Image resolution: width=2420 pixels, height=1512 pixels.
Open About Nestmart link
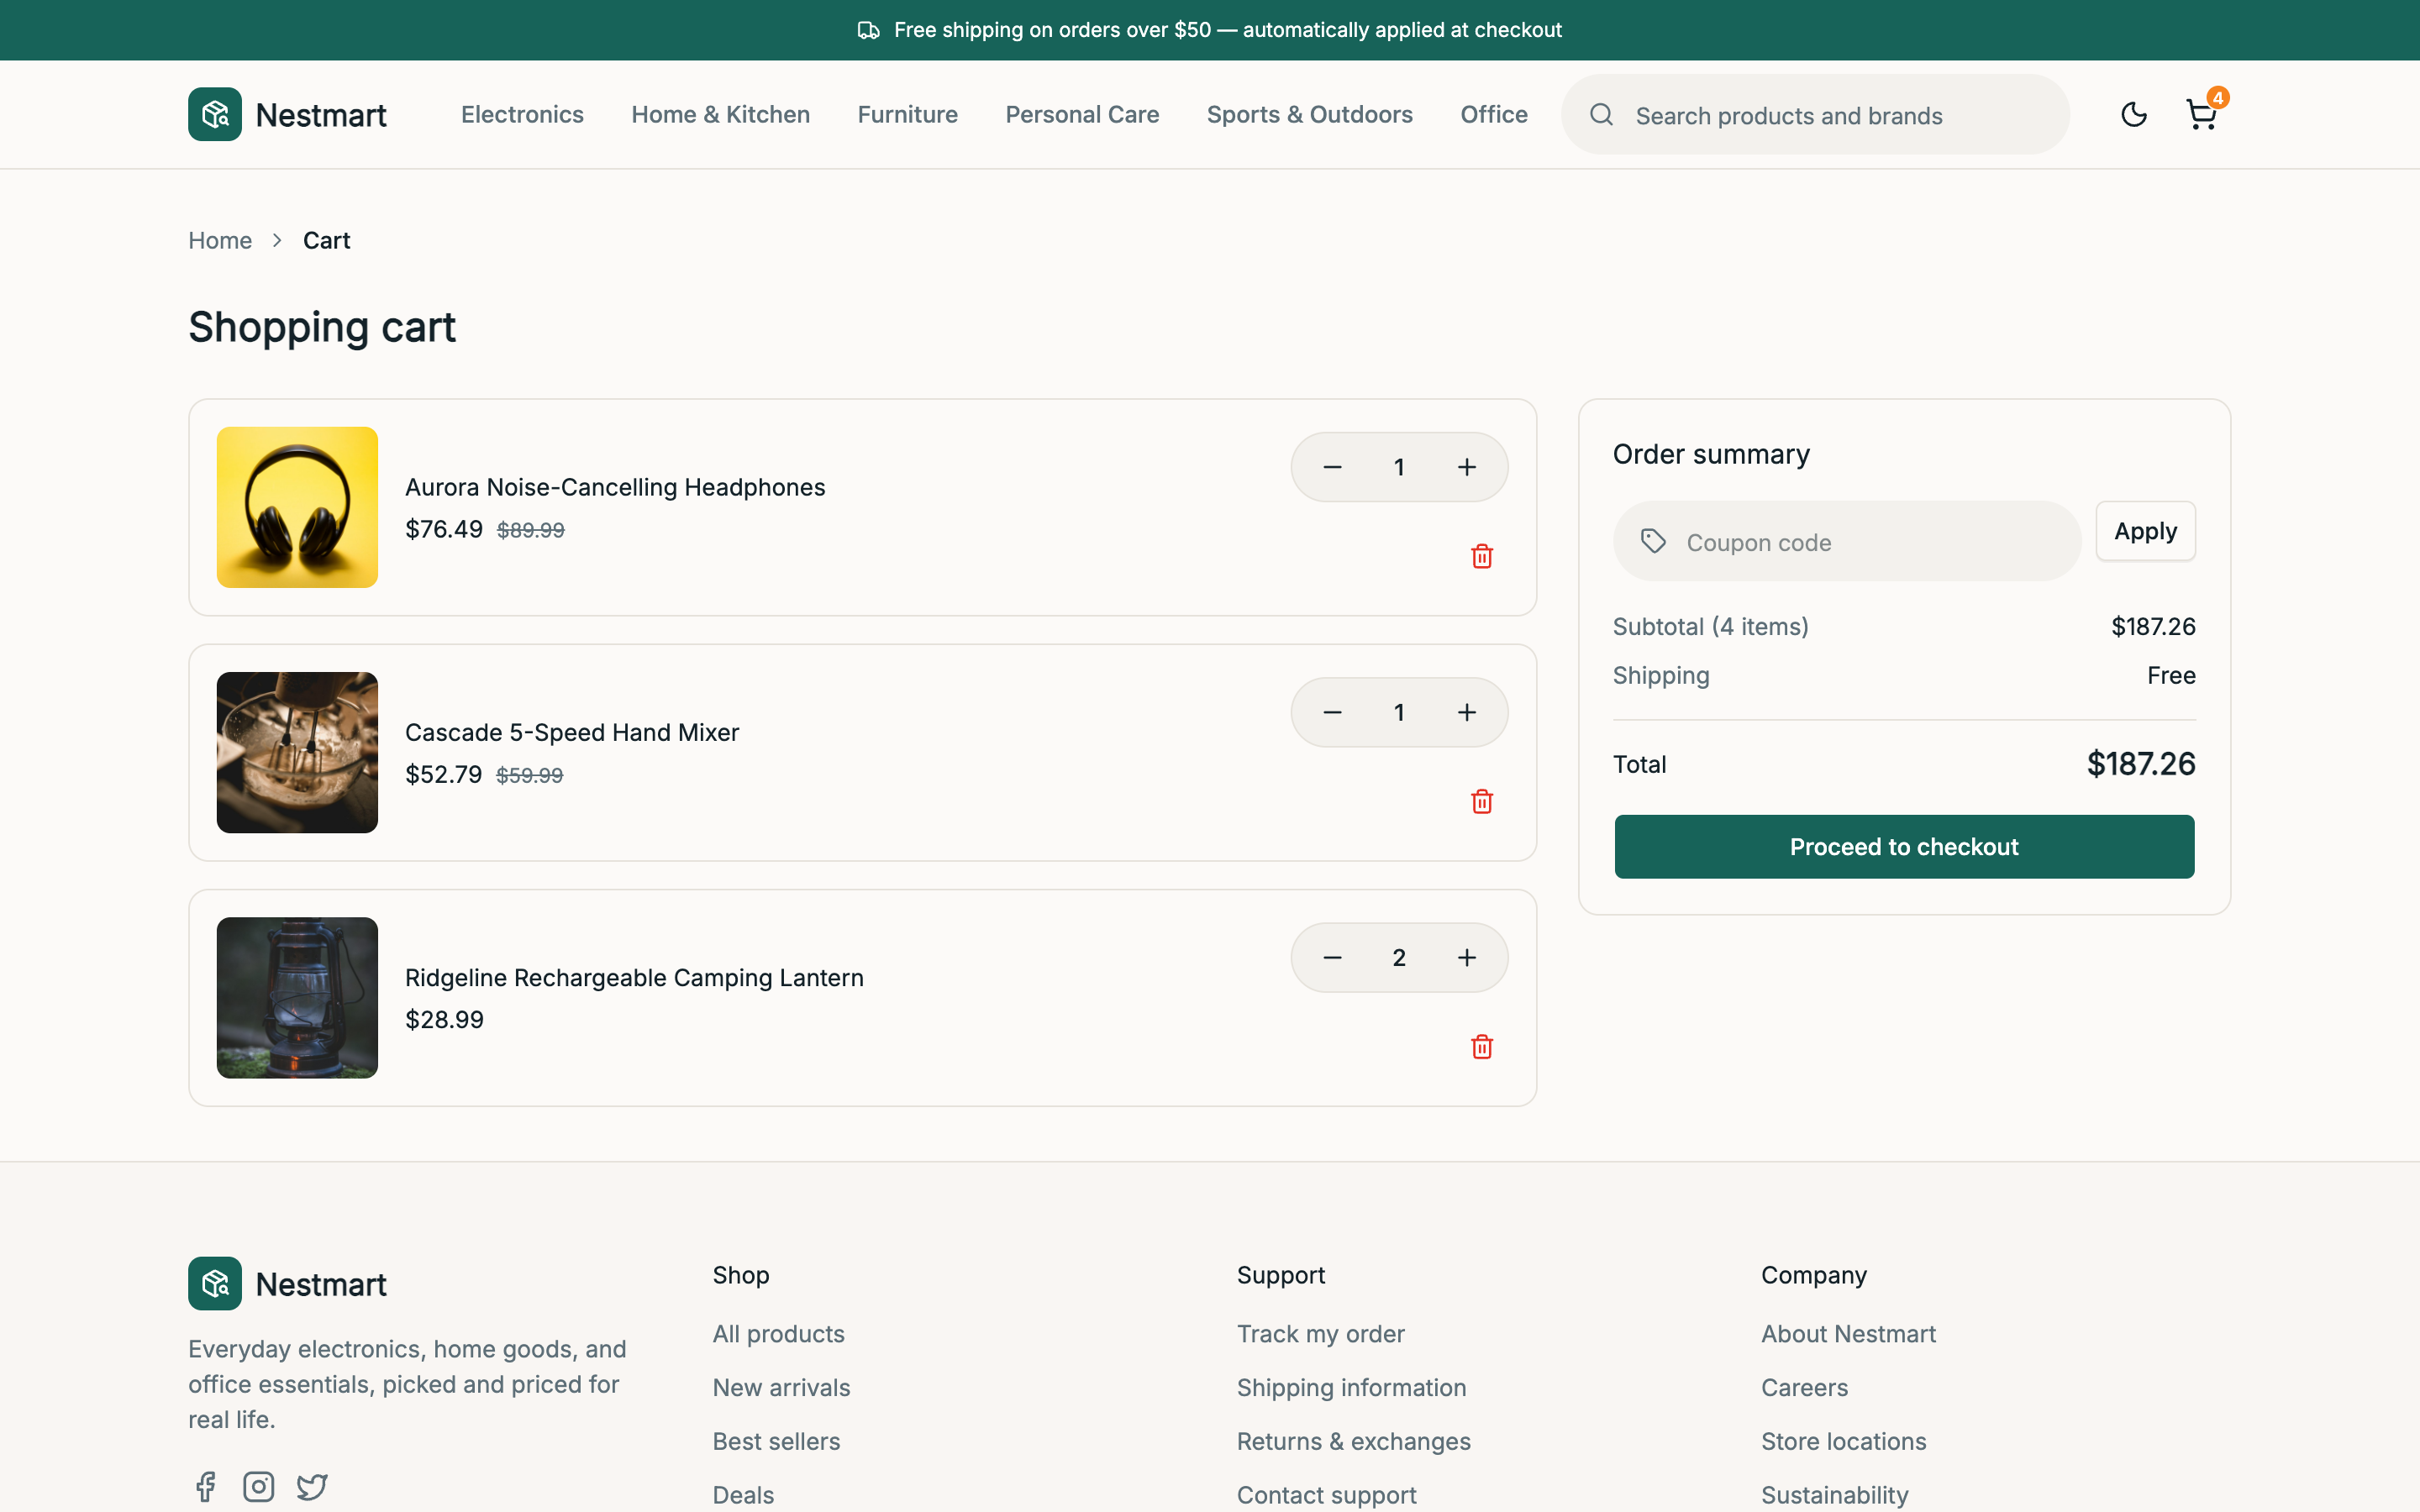click(1848, 1333)
